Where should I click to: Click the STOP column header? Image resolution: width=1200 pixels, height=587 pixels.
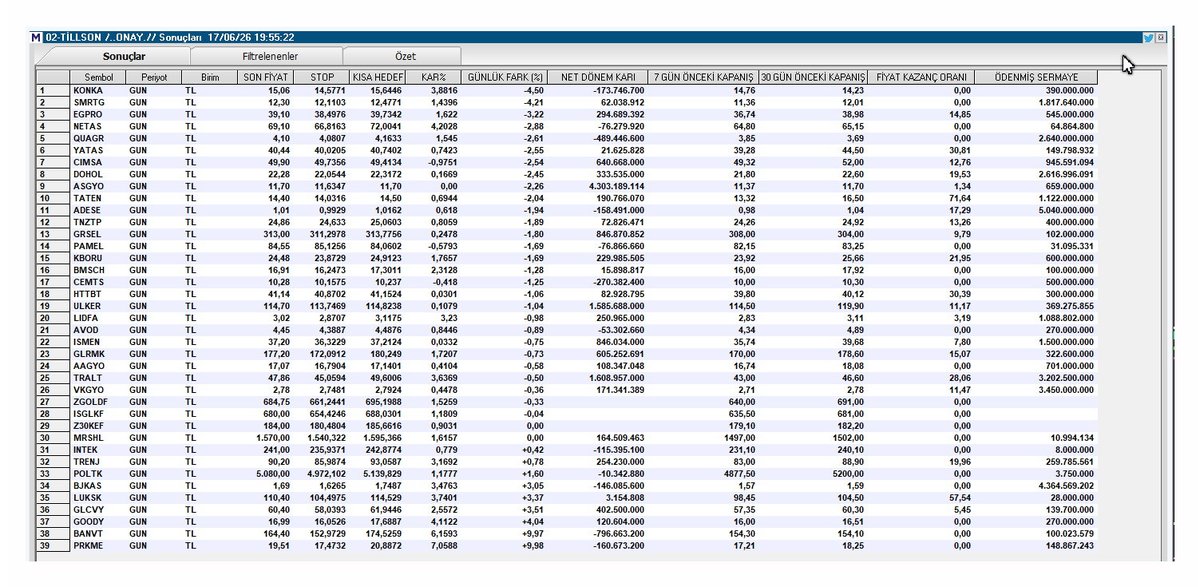tap(321, 77)
